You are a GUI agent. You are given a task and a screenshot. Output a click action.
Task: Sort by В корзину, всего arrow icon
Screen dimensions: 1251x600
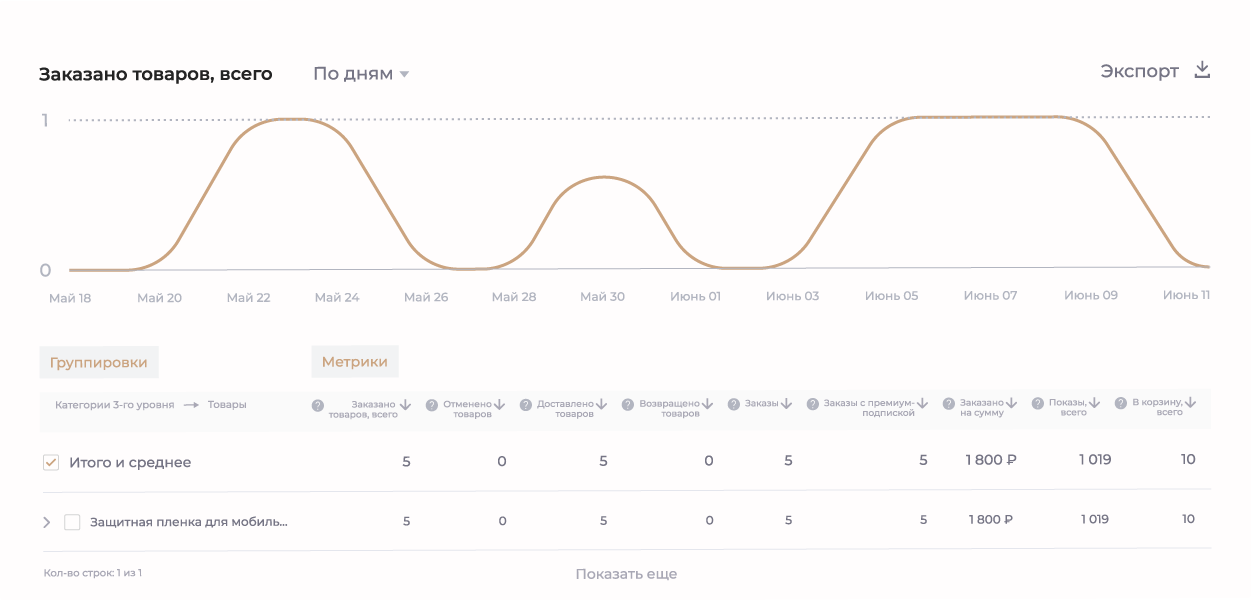tap(1190, 403)
